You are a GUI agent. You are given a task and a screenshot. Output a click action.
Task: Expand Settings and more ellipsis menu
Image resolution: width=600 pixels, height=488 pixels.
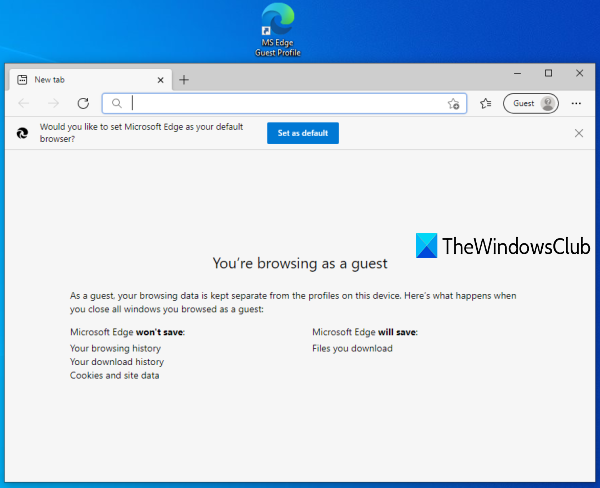tap(576, 103)
